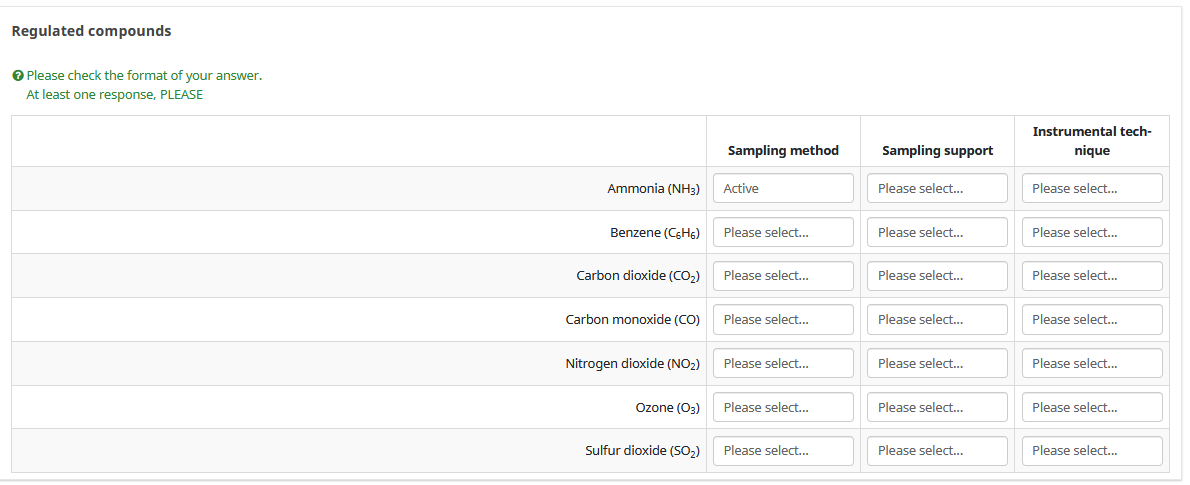This screenshot has width=1190, height=485.
Task: Open Ammonia sampling method dropdown showing Active
Action: click(783, 188)
